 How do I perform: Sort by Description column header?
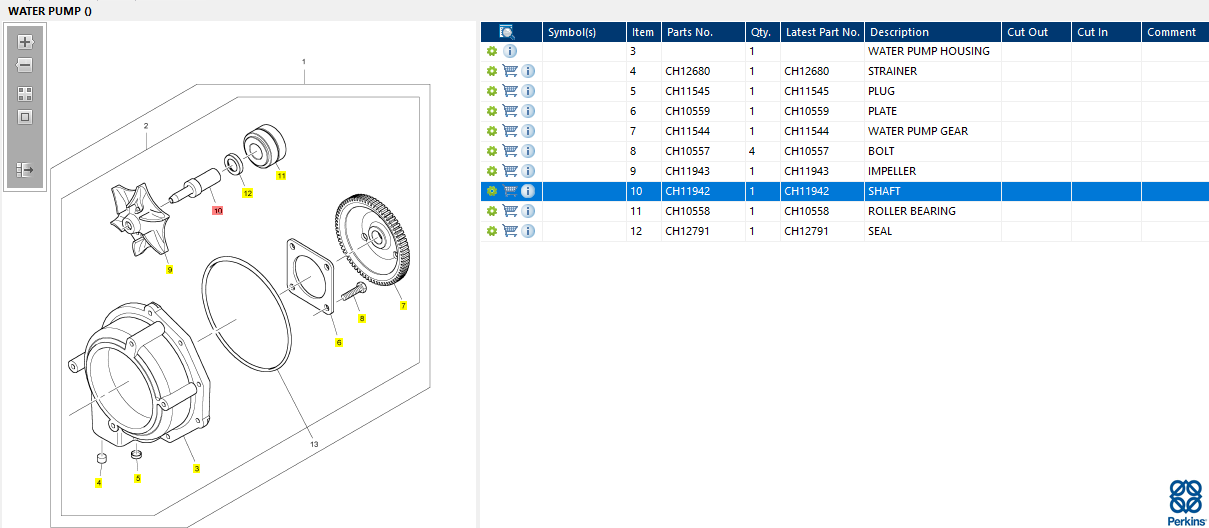coord(933,32)
